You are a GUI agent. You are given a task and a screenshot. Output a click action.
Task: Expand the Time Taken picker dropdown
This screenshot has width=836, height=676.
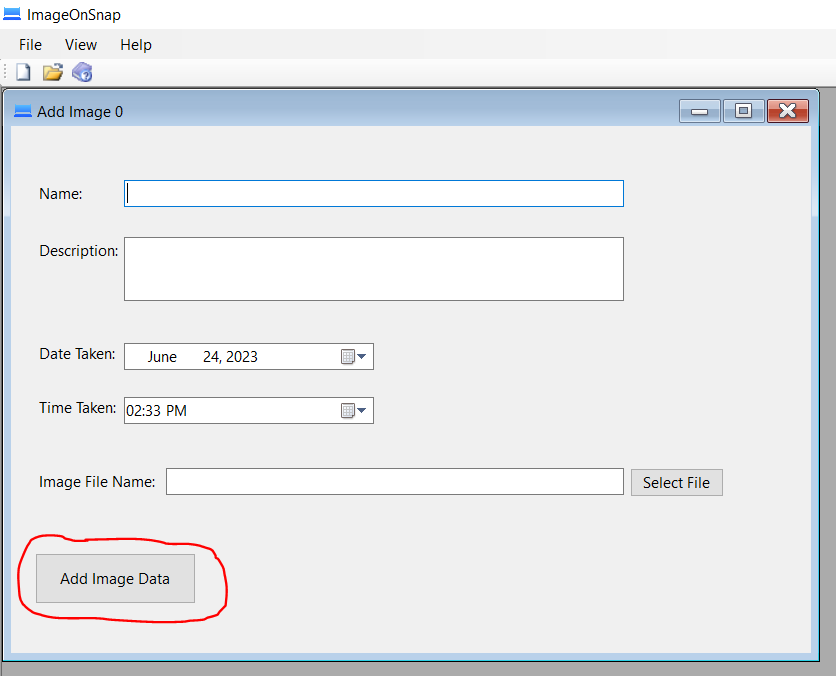(354, 411)
